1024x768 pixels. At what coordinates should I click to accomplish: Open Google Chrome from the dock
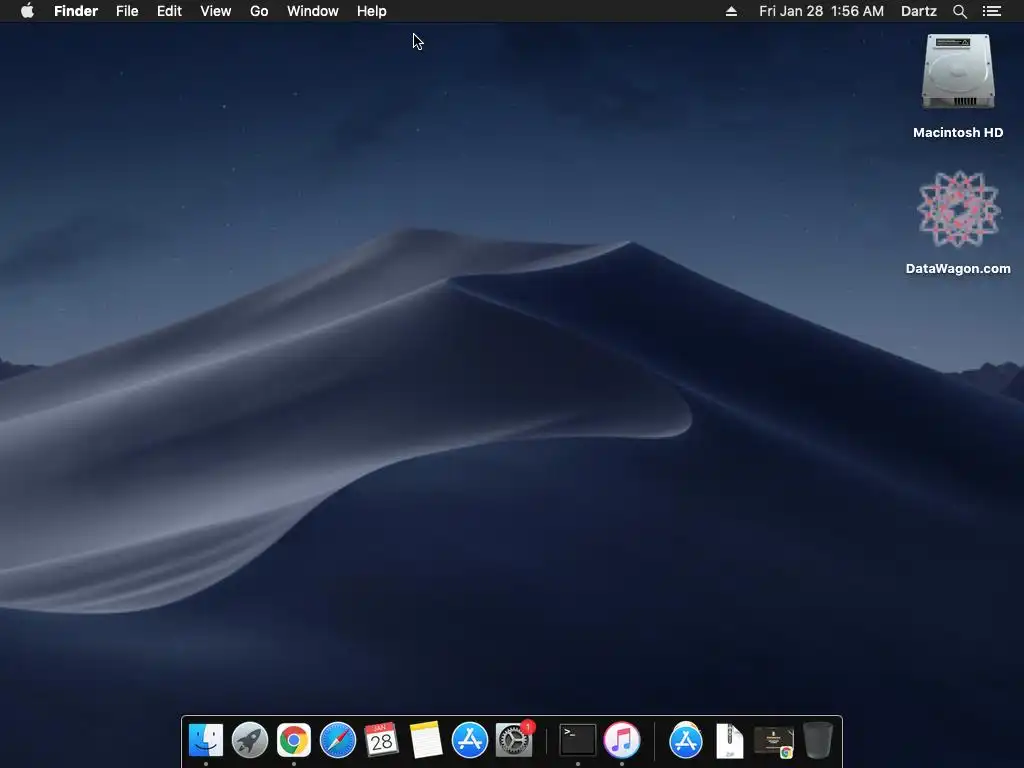point(294,741)
